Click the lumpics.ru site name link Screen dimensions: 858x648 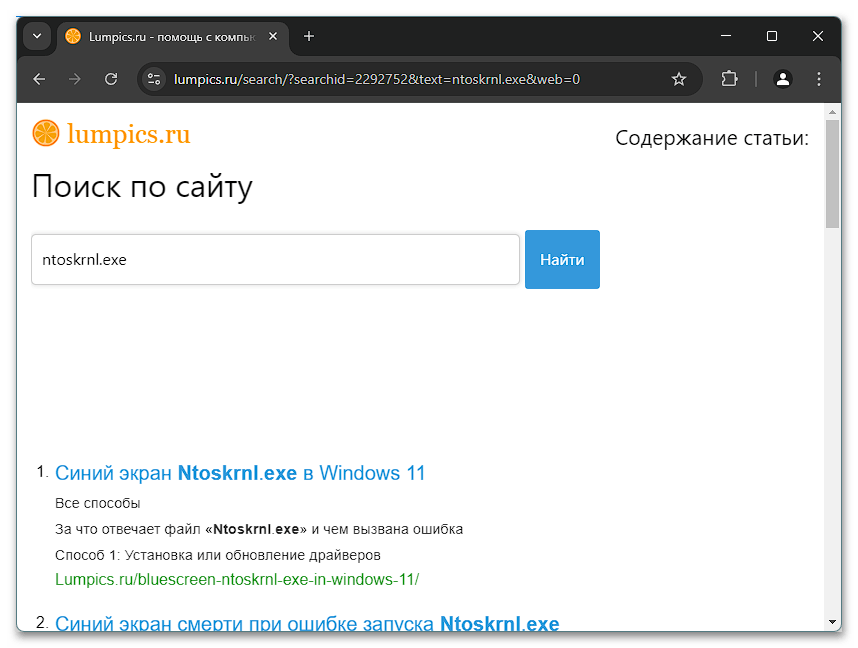click(x=129, y=134)
